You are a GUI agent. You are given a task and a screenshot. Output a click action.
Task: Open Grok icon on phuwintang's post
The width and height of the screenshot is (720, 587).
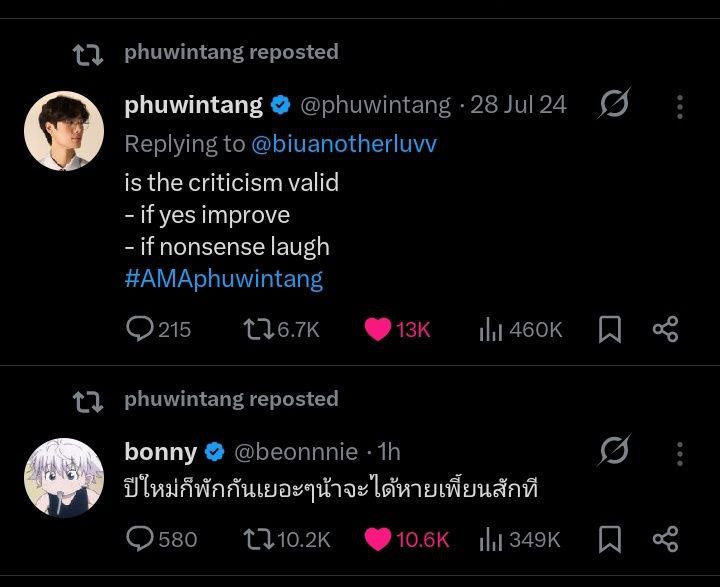click(x=613, y=105)
